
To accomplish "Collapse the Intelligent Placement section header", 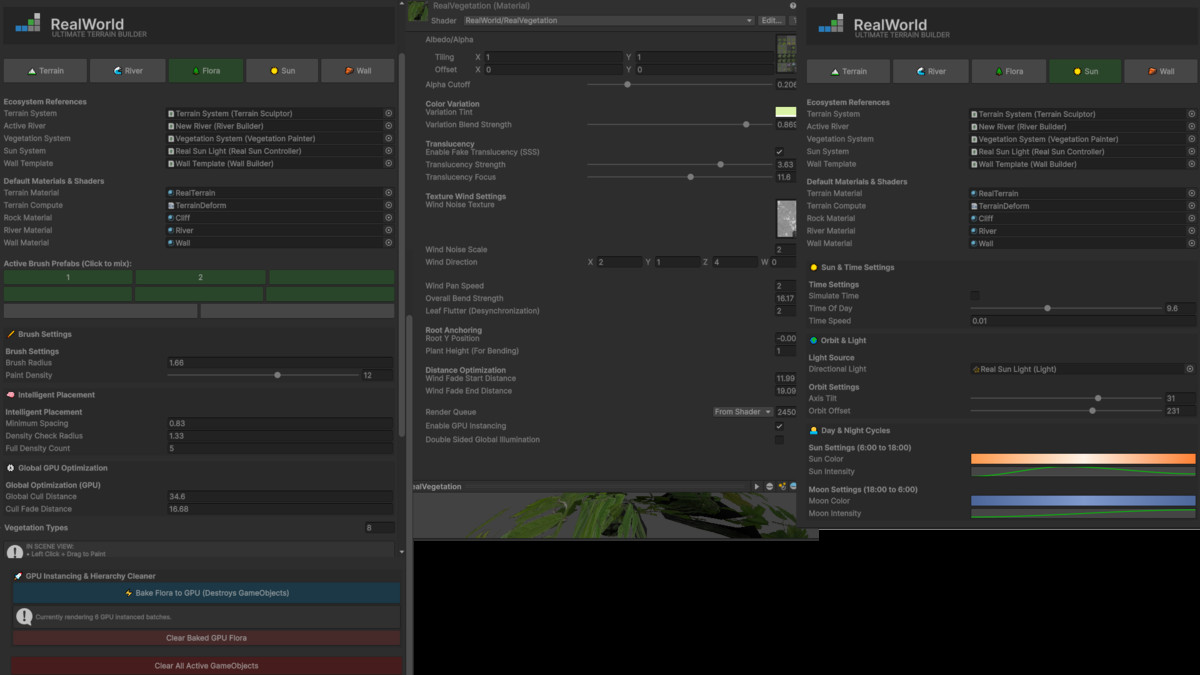I will coord(200,395).
